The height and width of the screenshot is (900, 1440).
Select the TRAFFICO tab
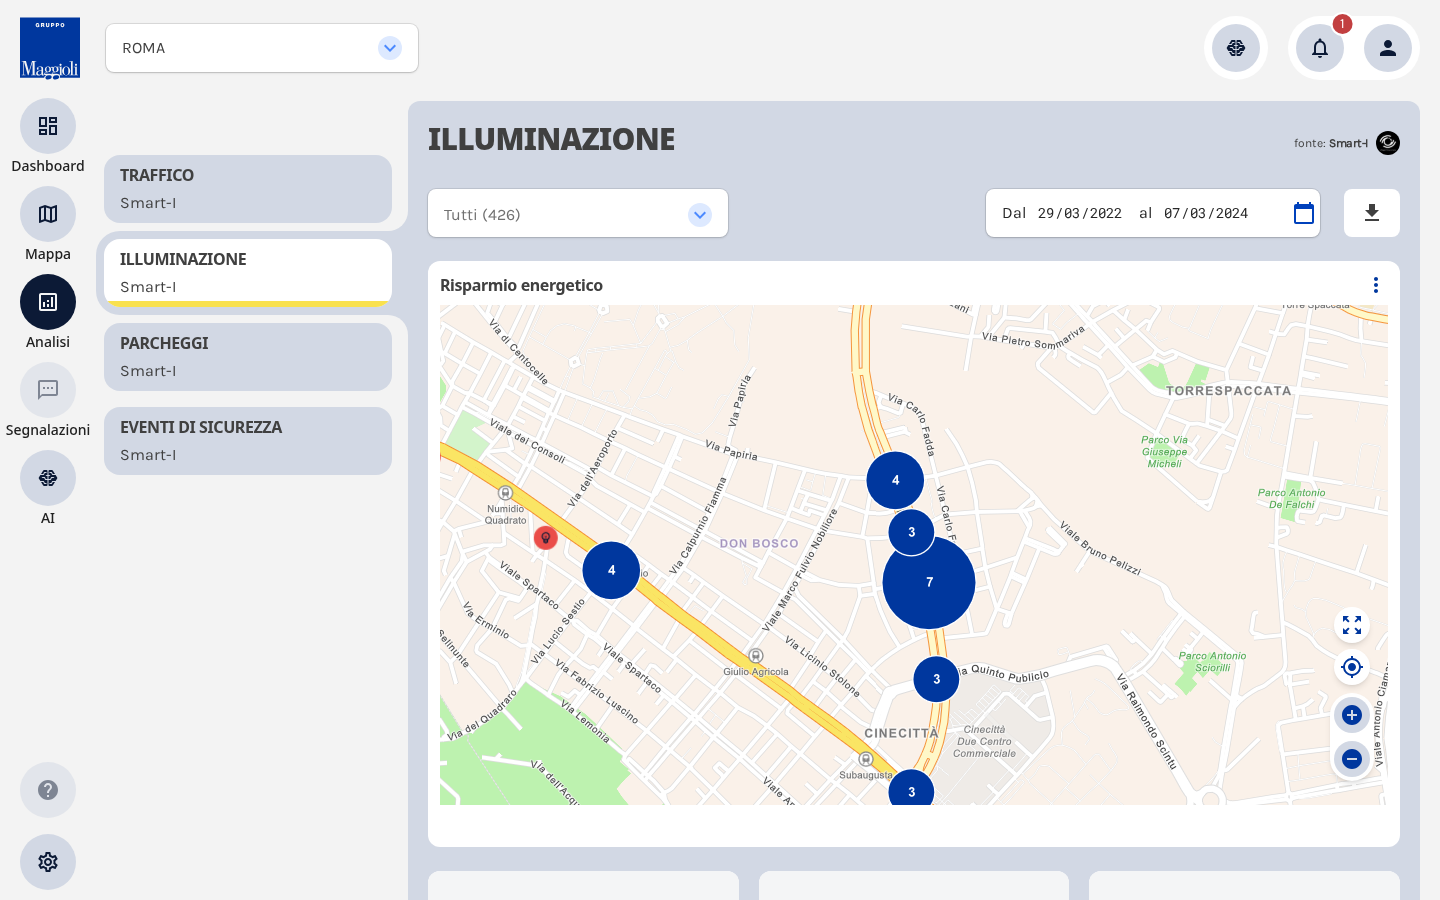click(x=248, y=189)
